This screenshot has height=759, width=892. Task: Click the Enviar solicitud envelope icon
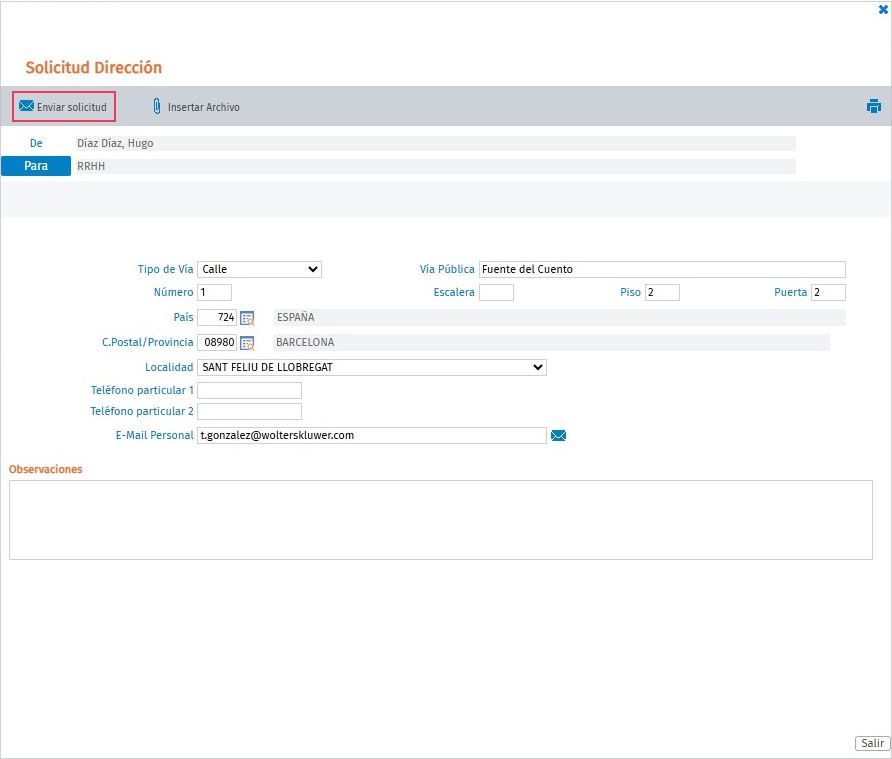coord(26,106)
